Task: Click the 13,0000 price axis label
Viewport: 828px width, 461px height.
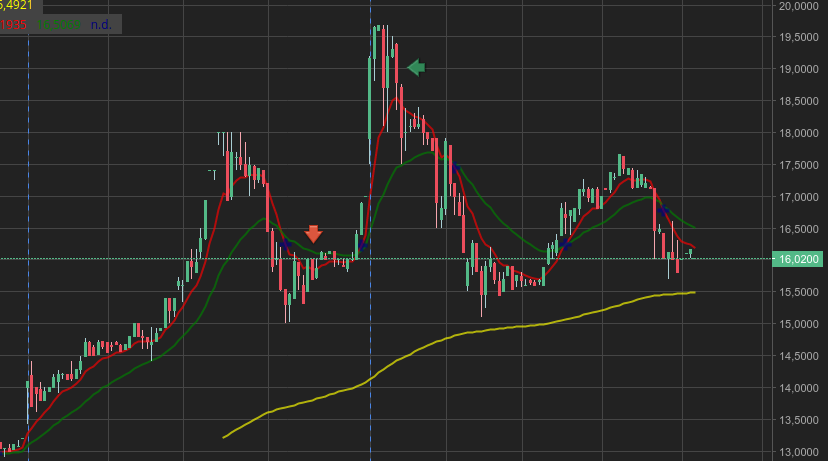Action: (800, 451)
